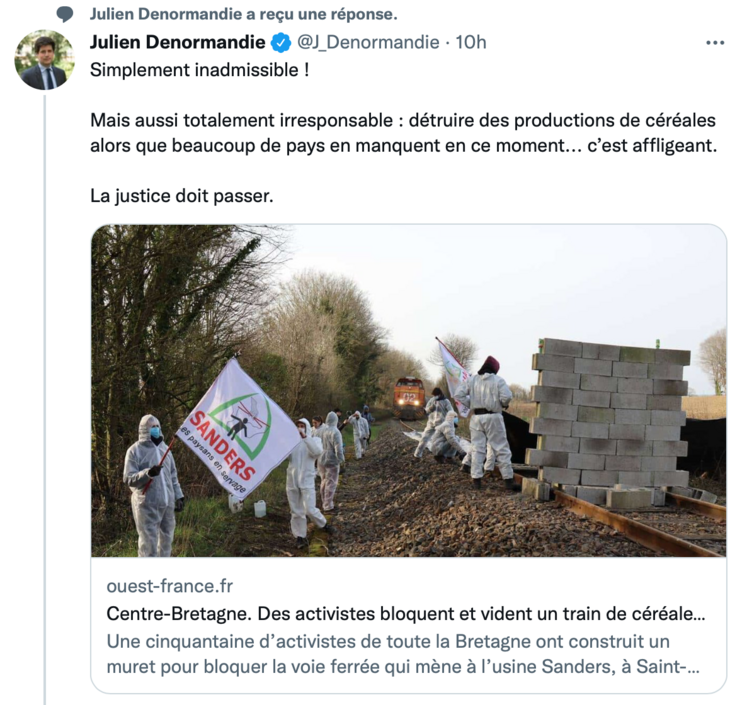Open Julien Denormandie's profile picture
Image resolution: width=747 pixels, height=705 pixels.
[x=44, y=60]
